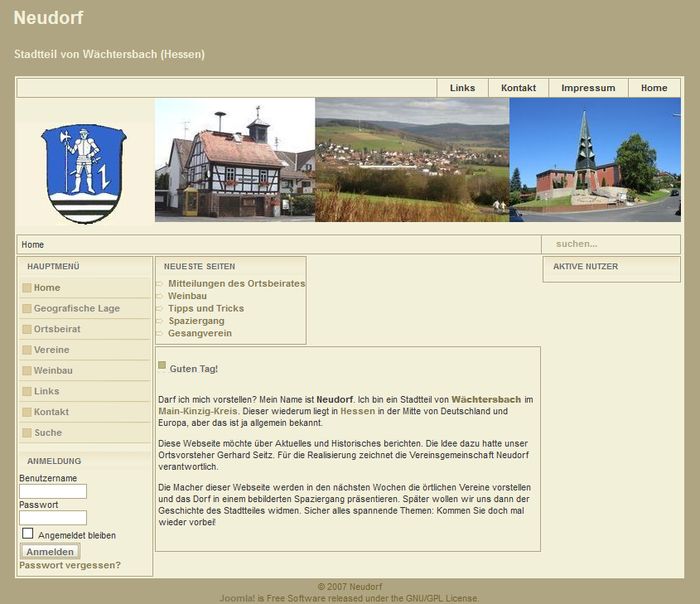
Task: Click the Aktive Nutzer module heading
Action: click(586, 267)
